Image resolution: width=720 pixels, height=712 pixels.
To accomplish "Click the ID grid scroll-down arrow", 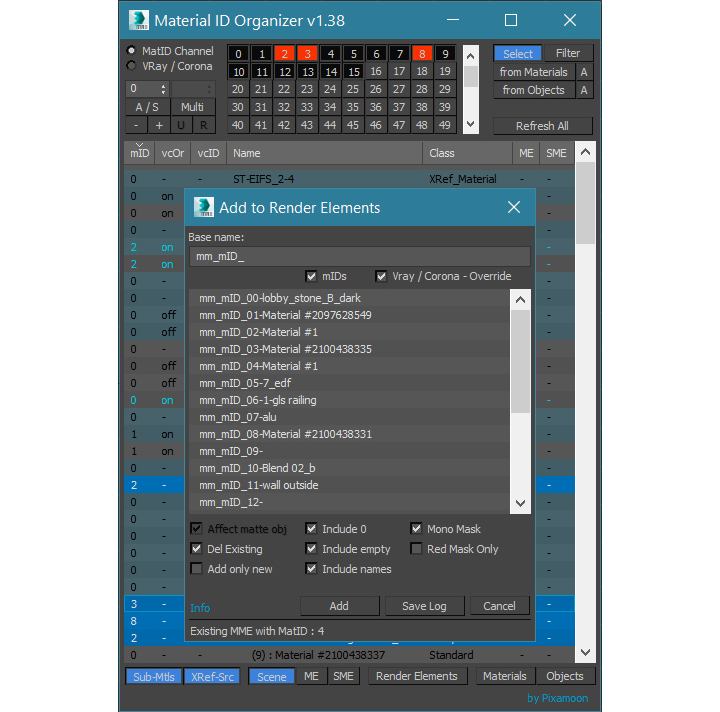I will (x=471, y=124).
